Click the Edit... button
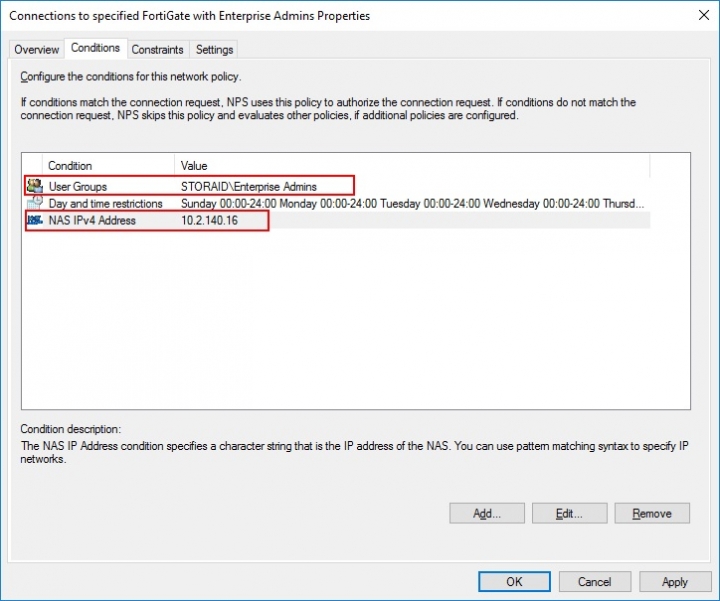720x601 pixels. pyautogui.click(x=569, y=513)
